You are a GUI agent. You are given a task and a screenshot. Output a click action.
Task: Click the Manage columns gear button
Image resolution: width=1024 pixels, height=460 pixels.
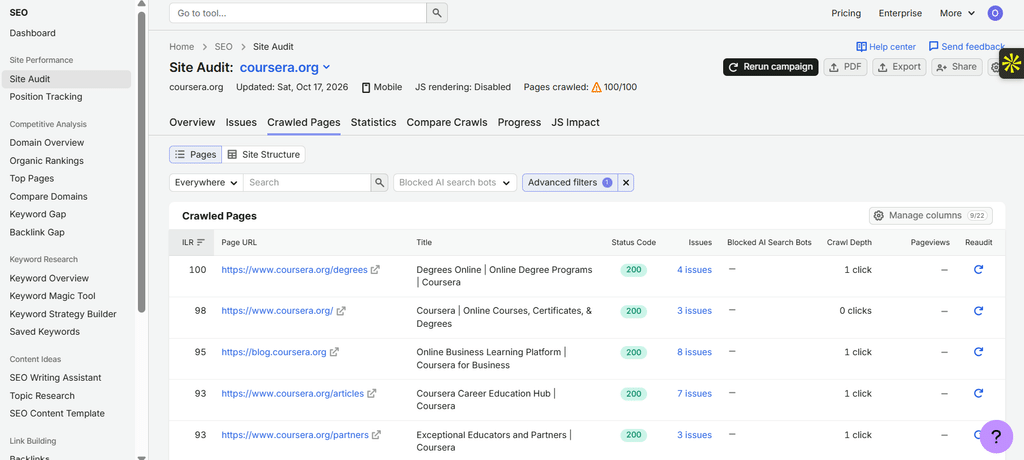click(x=931, y=216)
